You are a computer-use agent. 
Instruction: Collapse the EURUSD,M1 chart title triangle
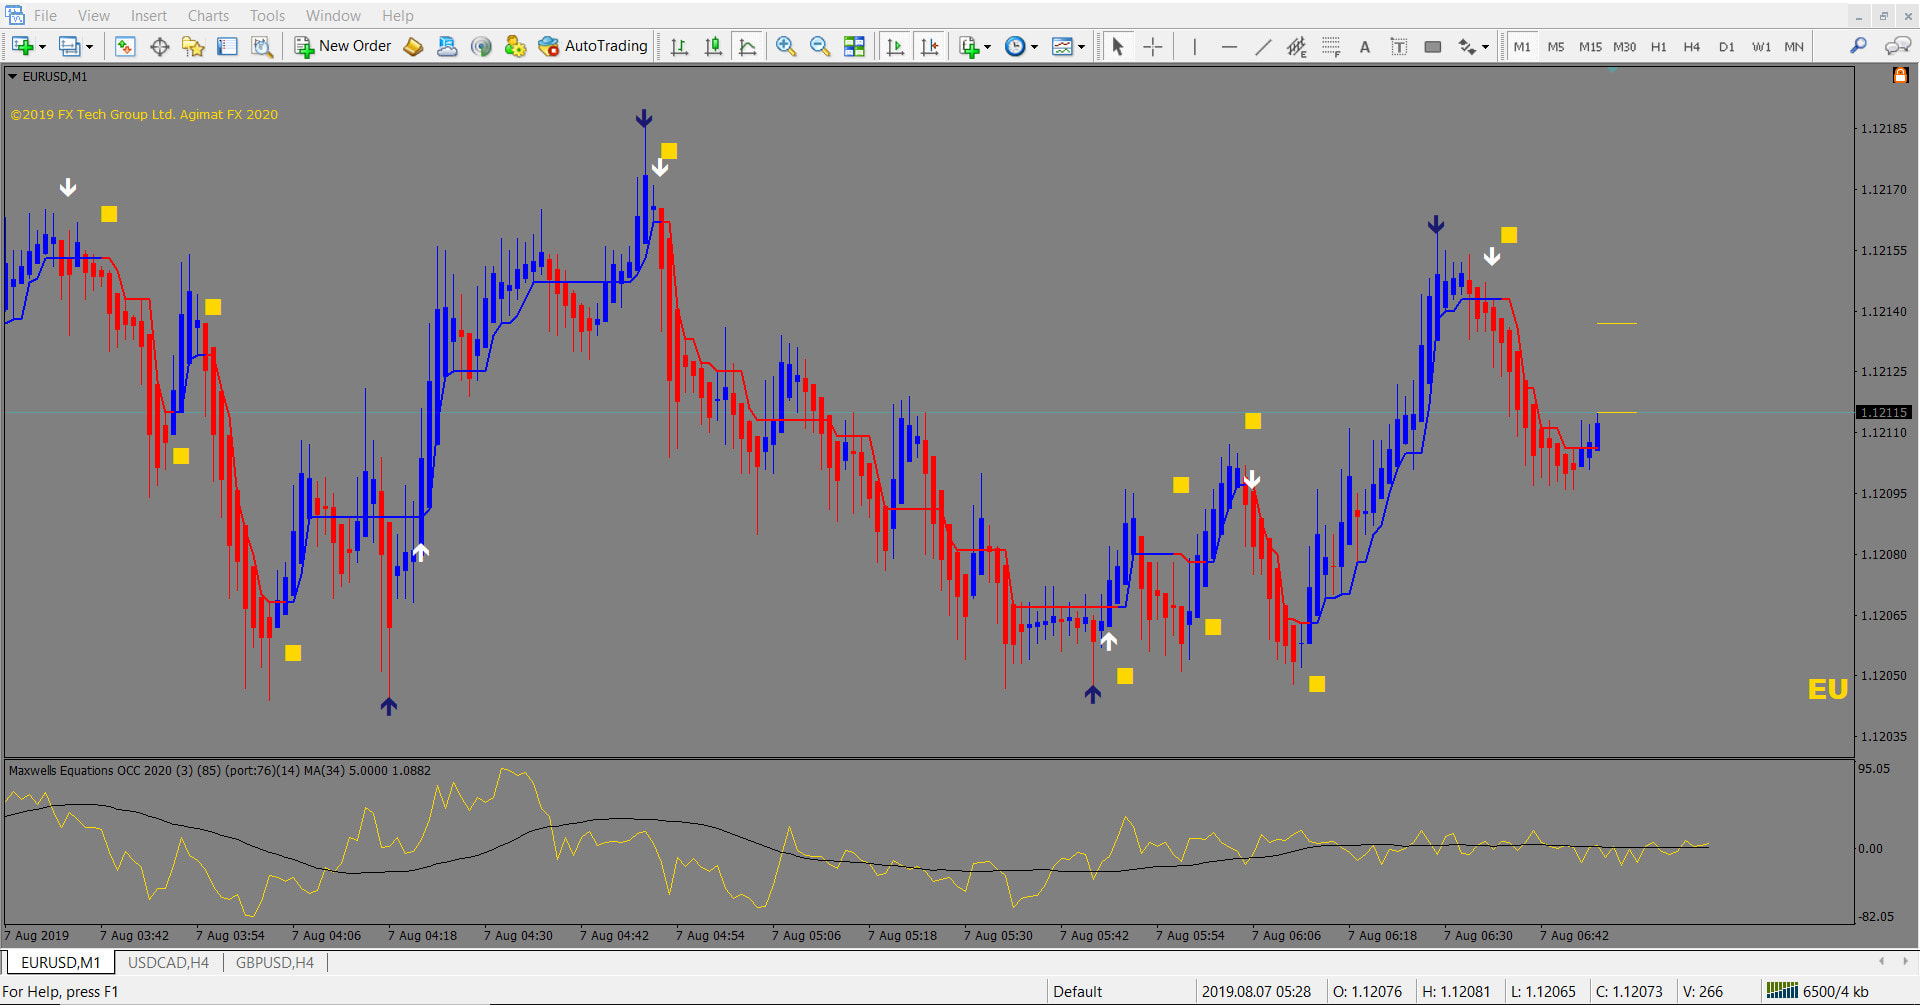click(x=12, y=76)
